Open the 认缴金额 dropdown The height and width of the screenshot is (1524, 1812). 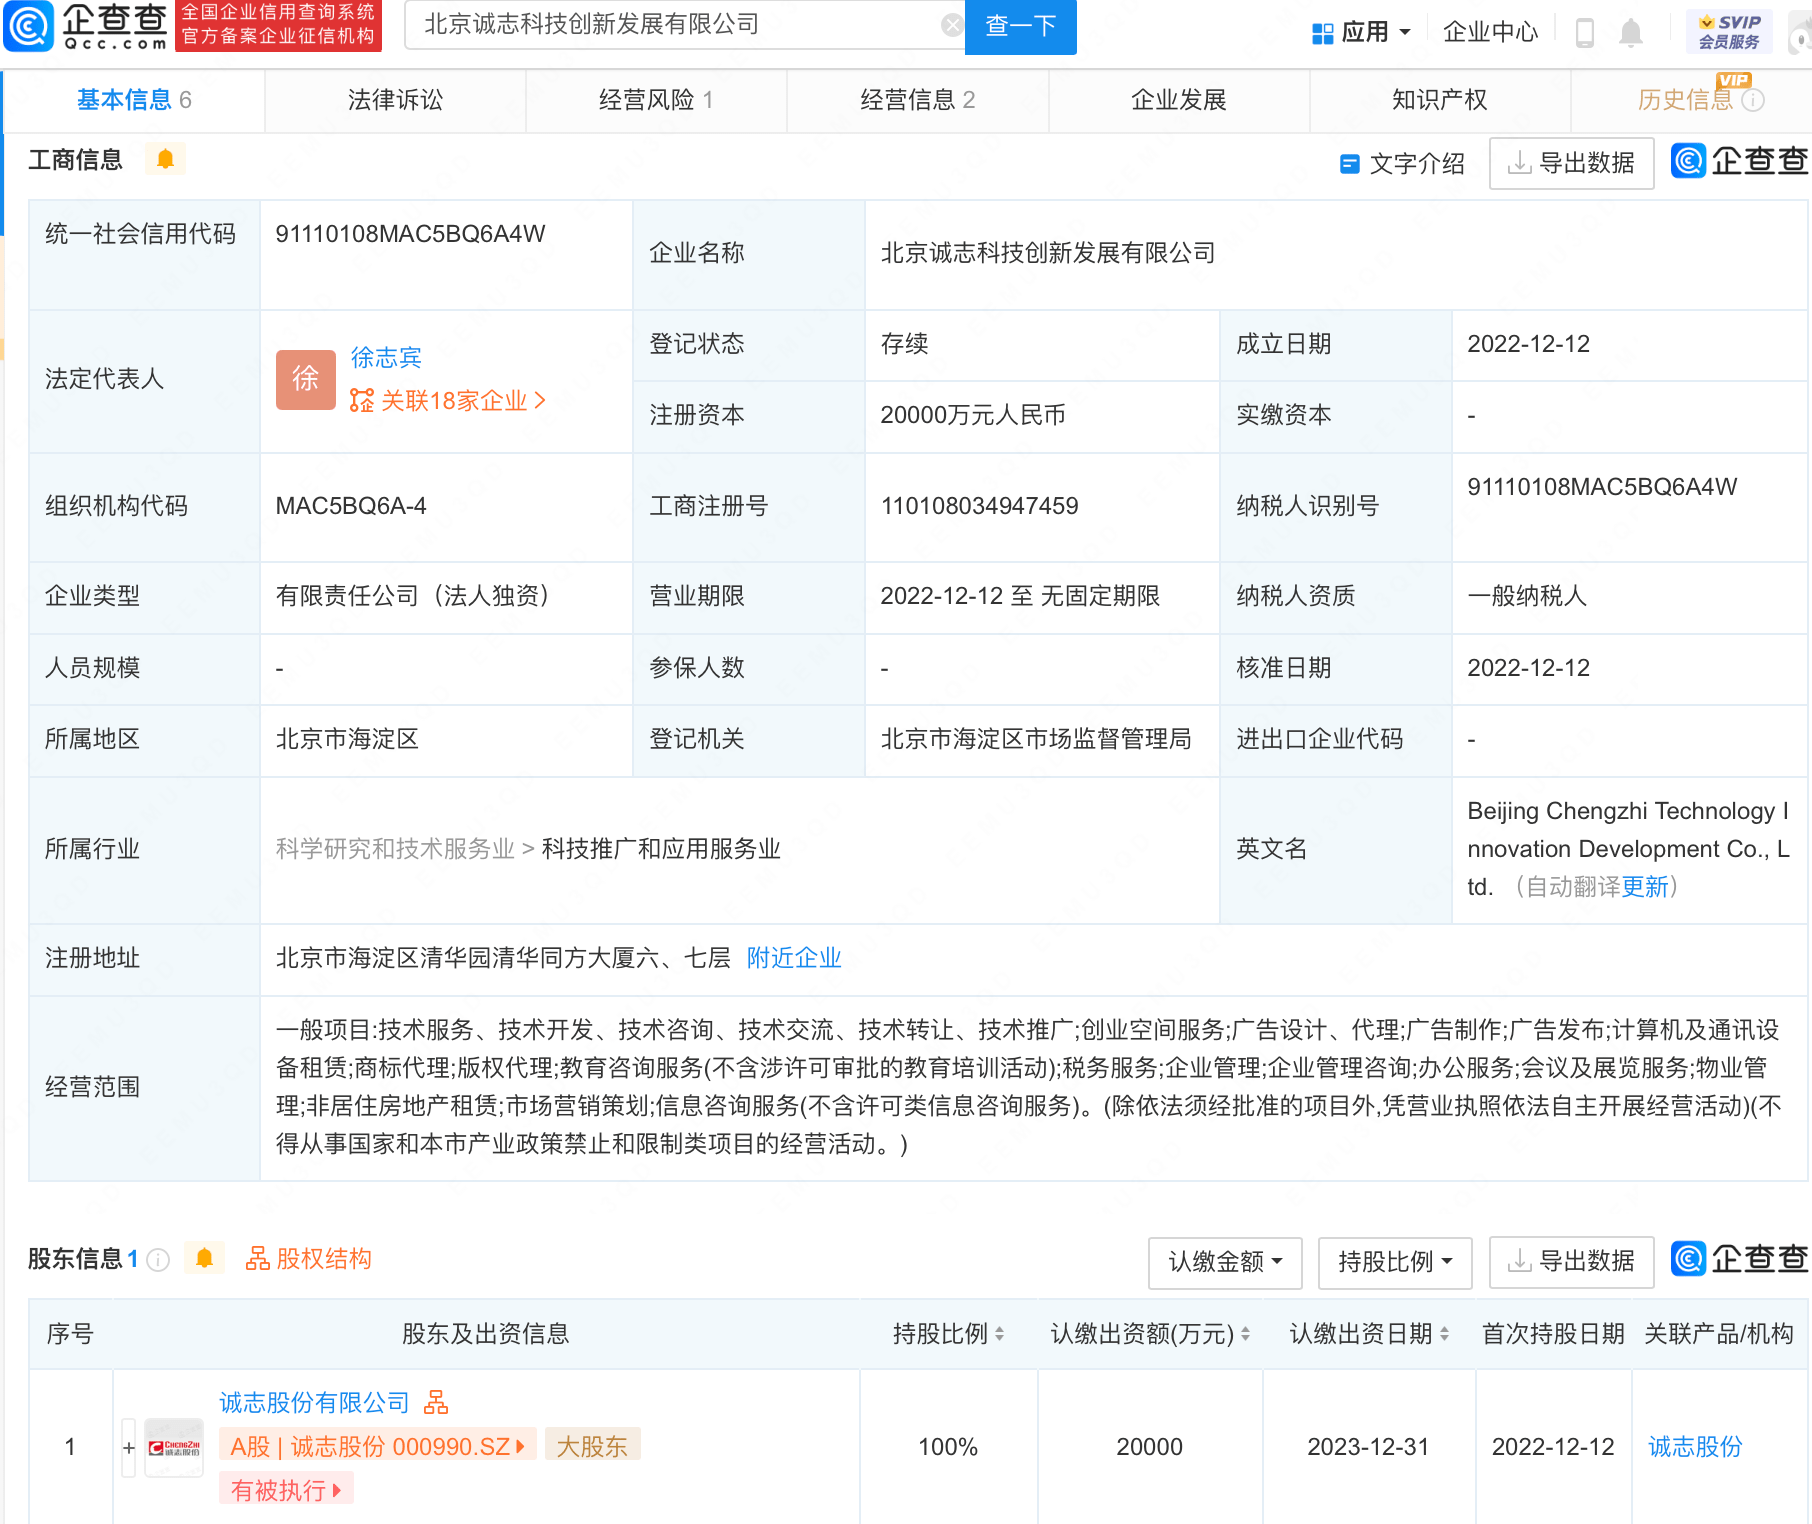click(1225, 1262)
